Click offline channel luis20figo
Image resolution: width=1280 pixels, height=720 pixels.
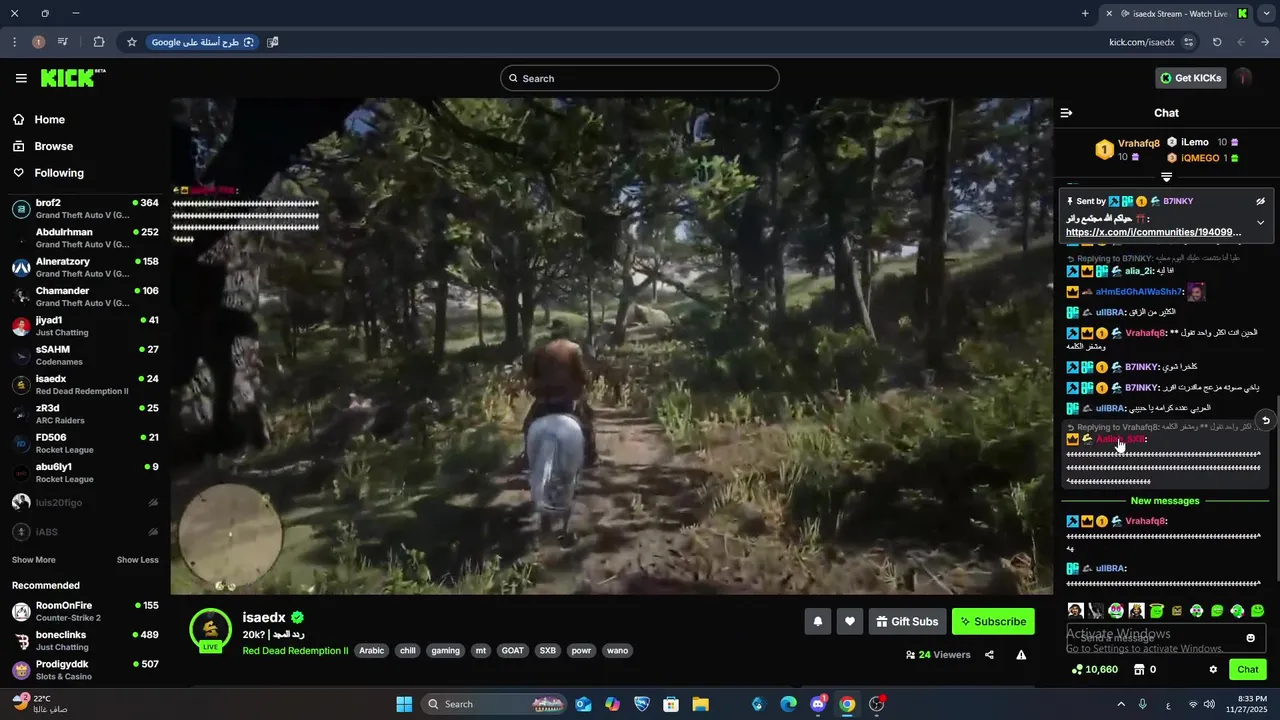point(85,502)
